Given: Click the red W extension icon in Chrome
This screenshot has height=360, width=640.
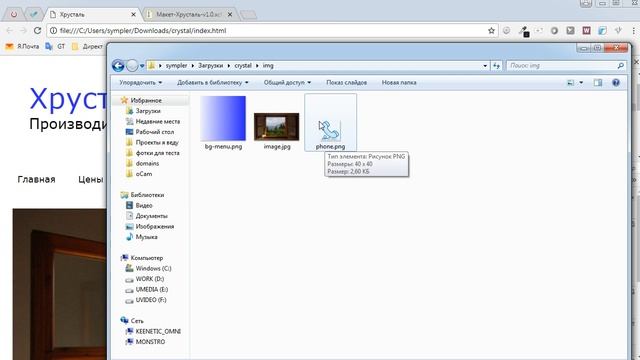Looking at the screenshot, I should 586,31.
